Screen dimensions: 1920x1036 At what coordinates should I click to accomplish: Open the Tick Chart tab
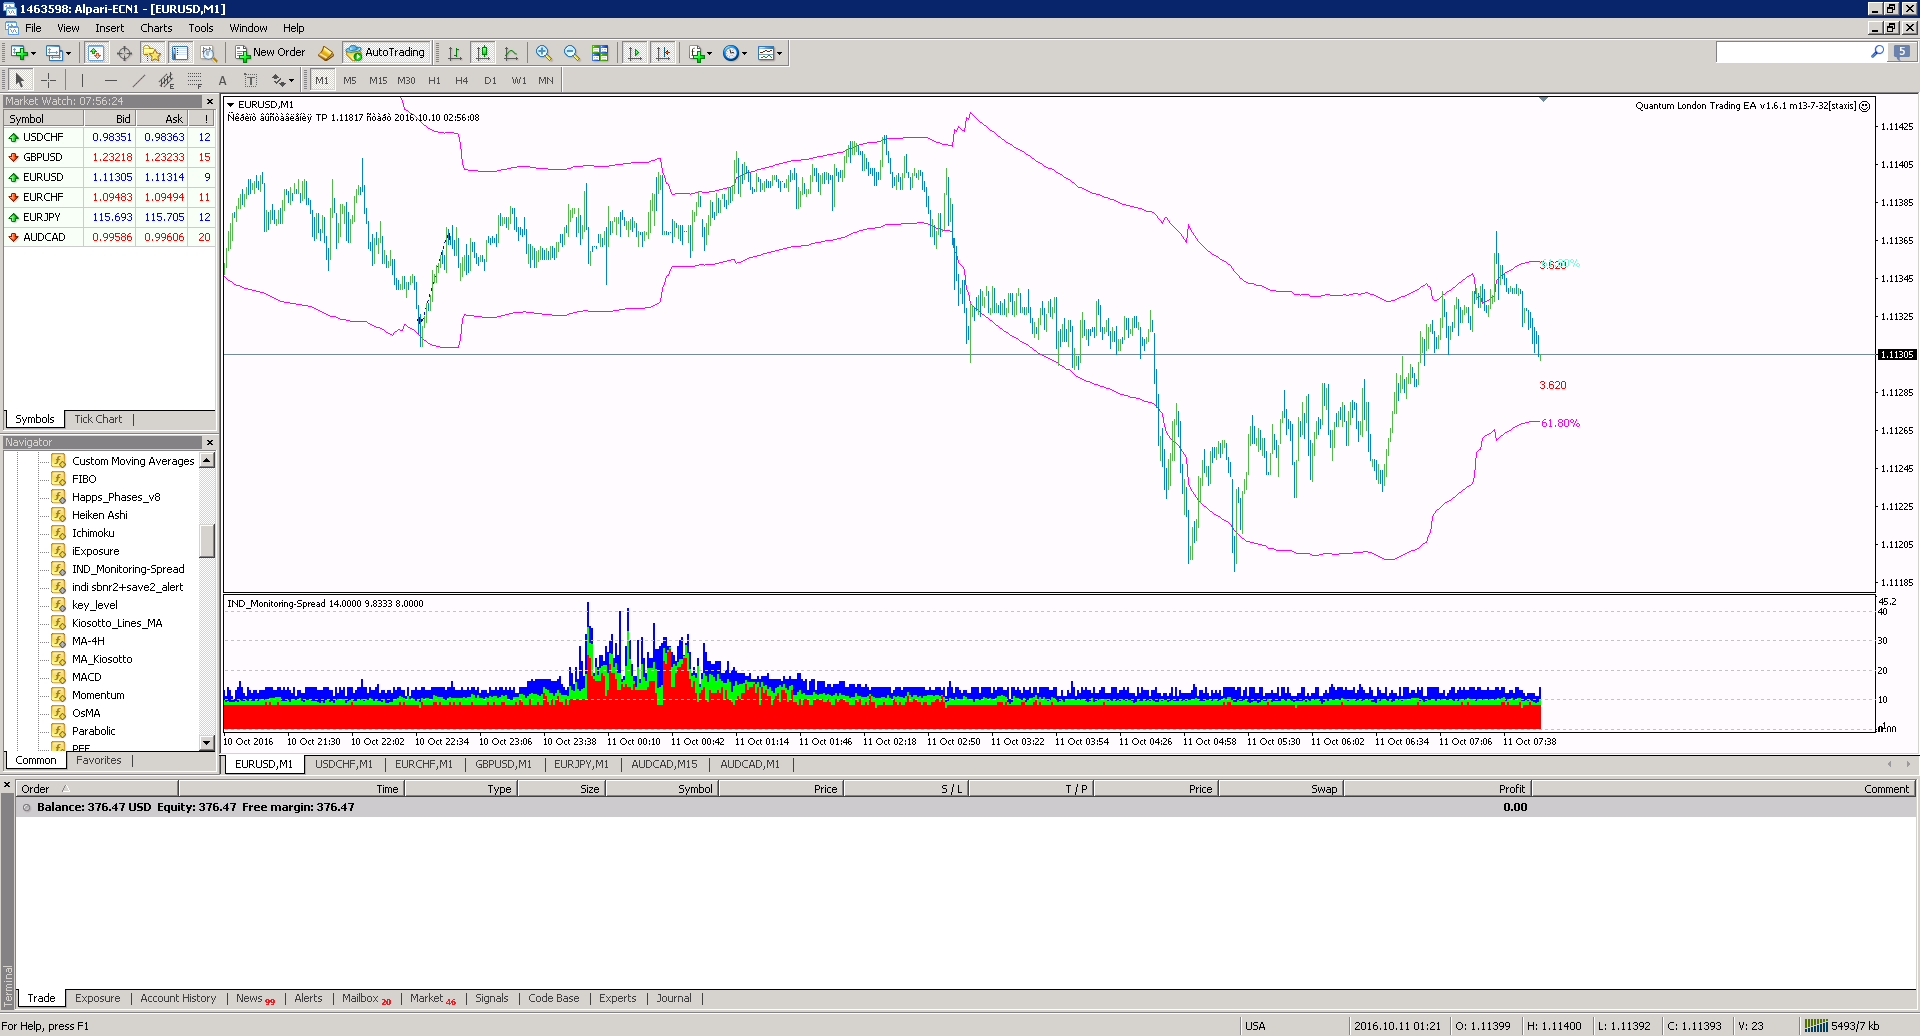[98, 419]
